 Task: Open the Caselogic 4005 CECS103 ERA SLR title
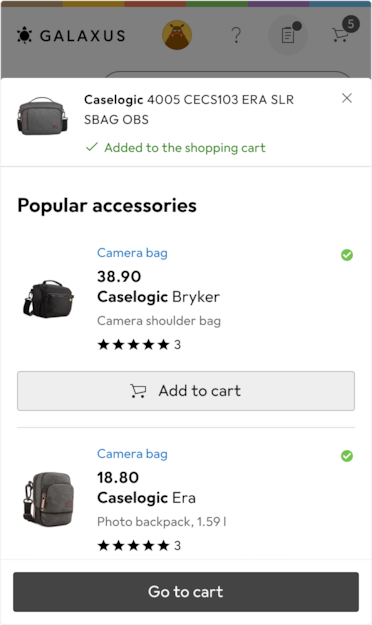click(x=189, y=109)
